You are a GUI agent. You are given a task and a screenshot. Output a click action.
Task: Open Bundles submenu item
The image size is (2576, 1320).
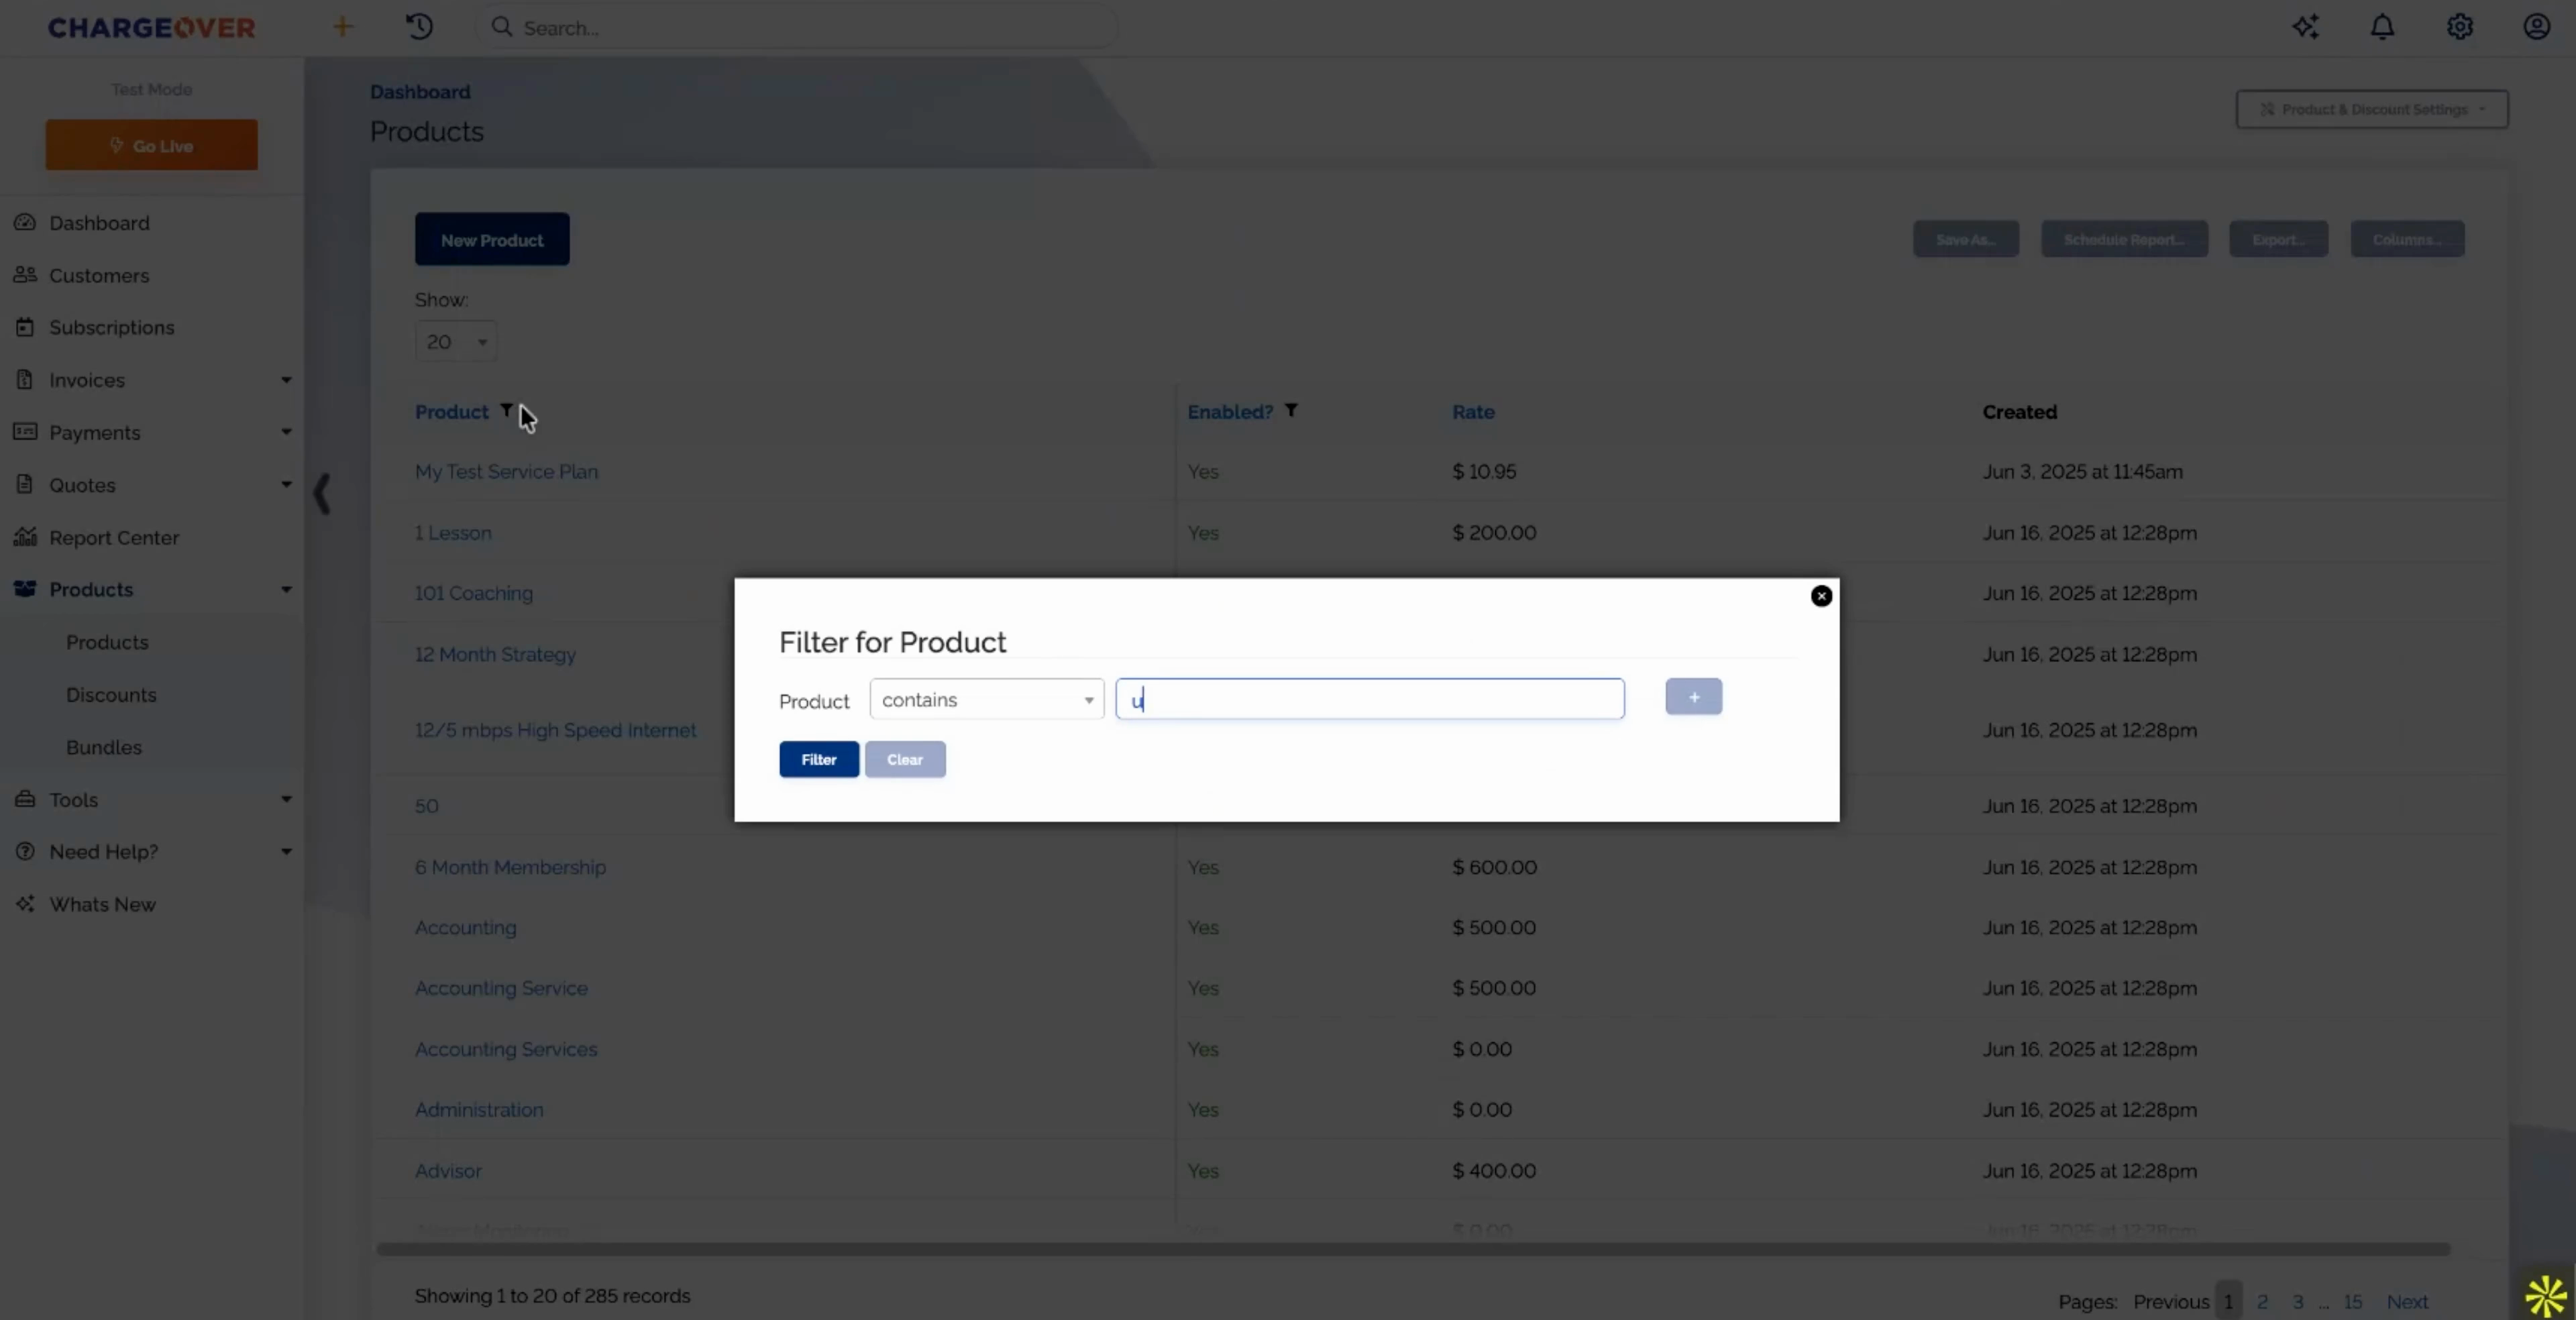tap(104, 747)
